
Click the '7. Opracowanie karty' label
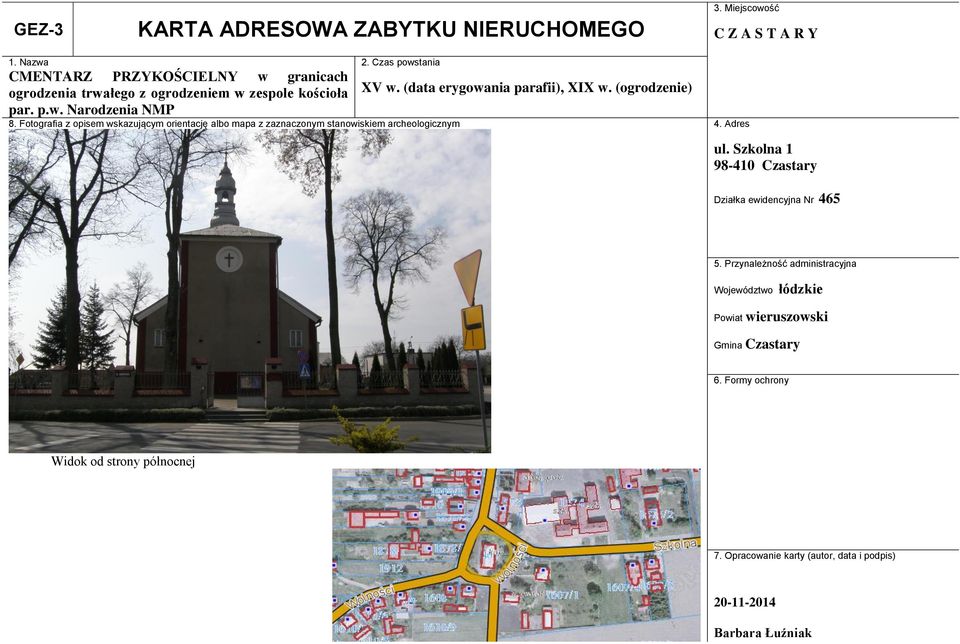click(804, 556)
